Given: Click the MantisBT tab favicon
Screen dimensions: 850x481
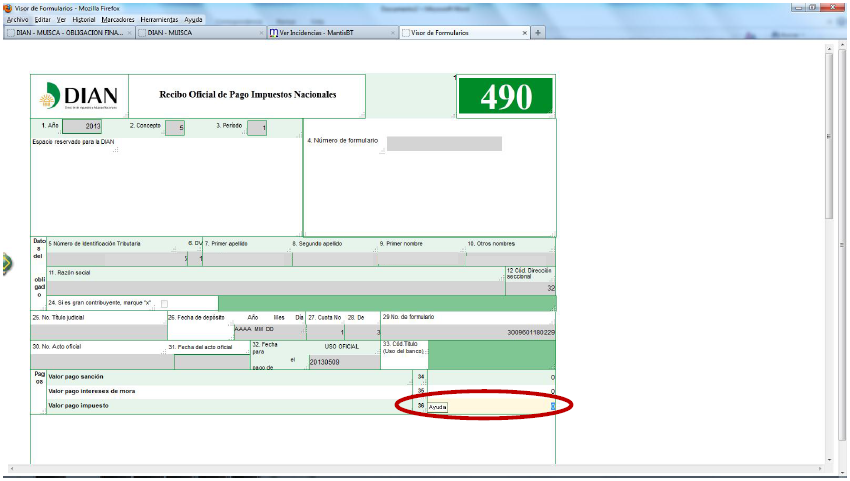Looking at the screenshot, I should point(274,33).
